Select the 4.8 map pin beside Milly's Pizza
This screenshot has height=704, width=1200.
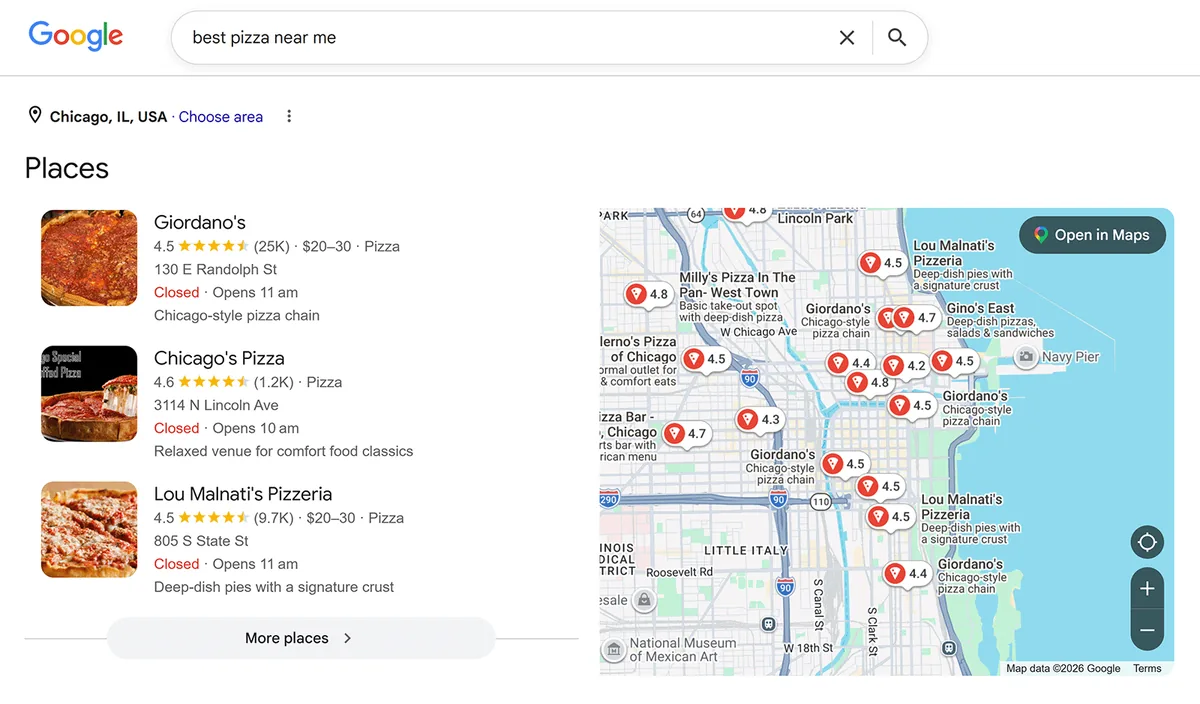tap(648, 295)
